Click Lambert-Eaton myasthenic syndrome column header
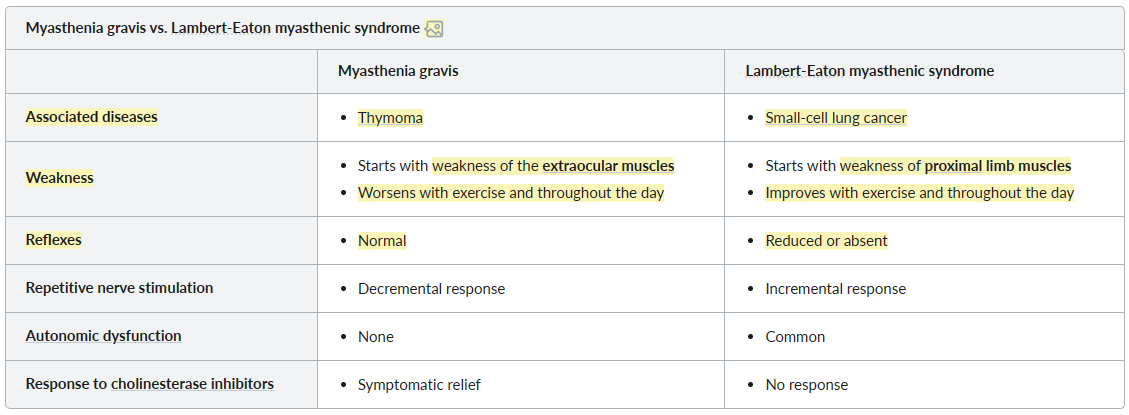 tap(870, 71)
